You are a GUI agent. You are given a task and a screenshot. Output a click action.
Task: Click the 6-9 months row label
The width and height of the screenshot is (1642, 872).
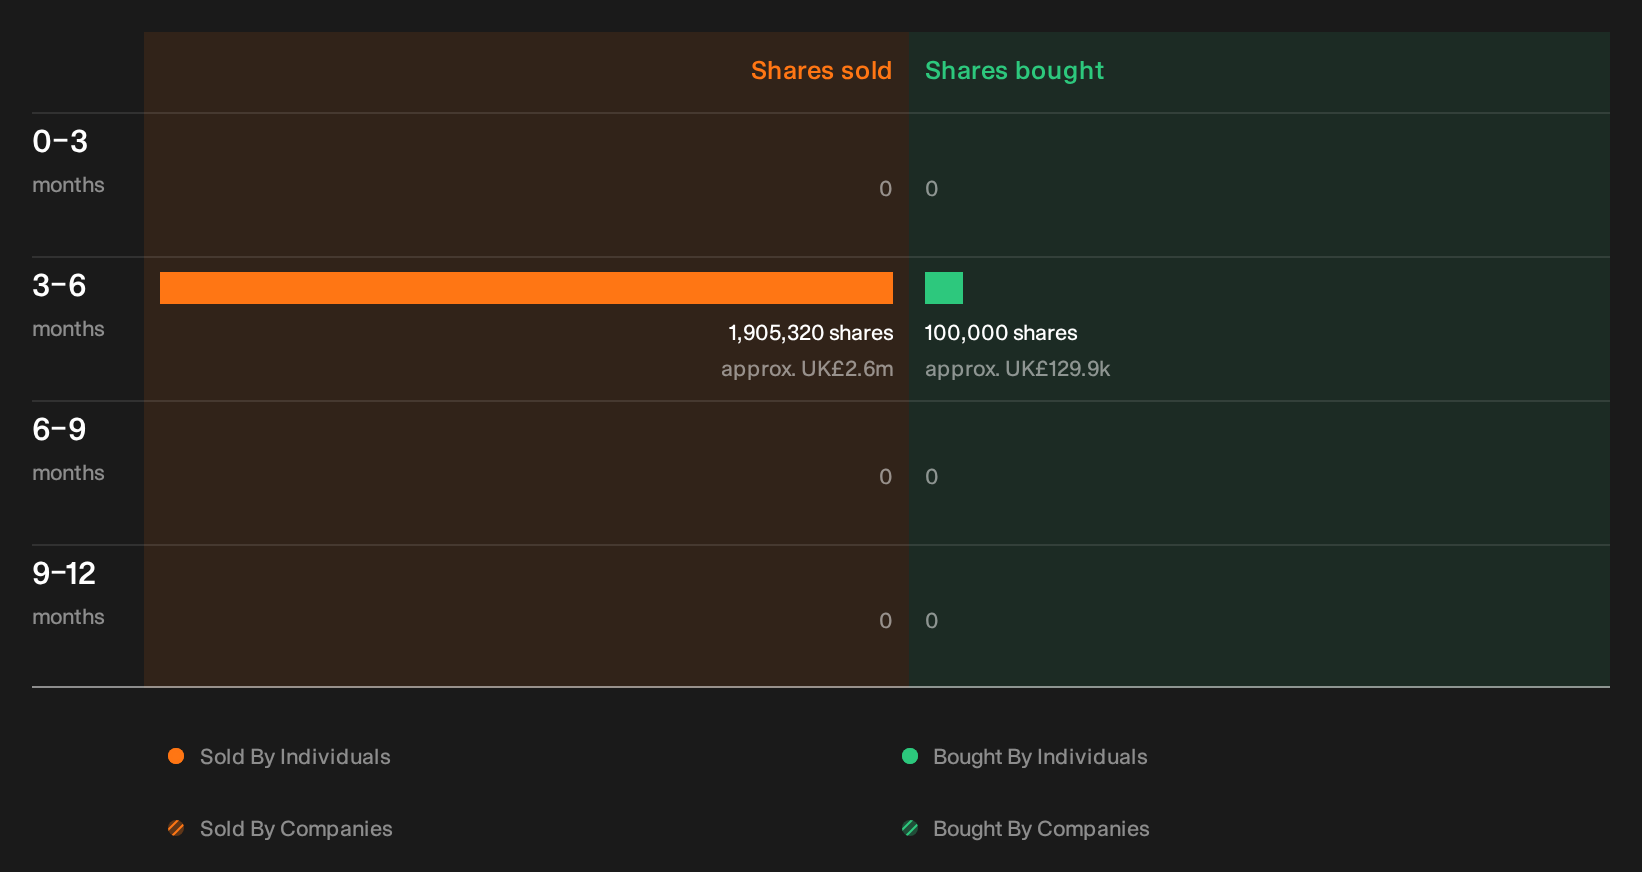68,449
